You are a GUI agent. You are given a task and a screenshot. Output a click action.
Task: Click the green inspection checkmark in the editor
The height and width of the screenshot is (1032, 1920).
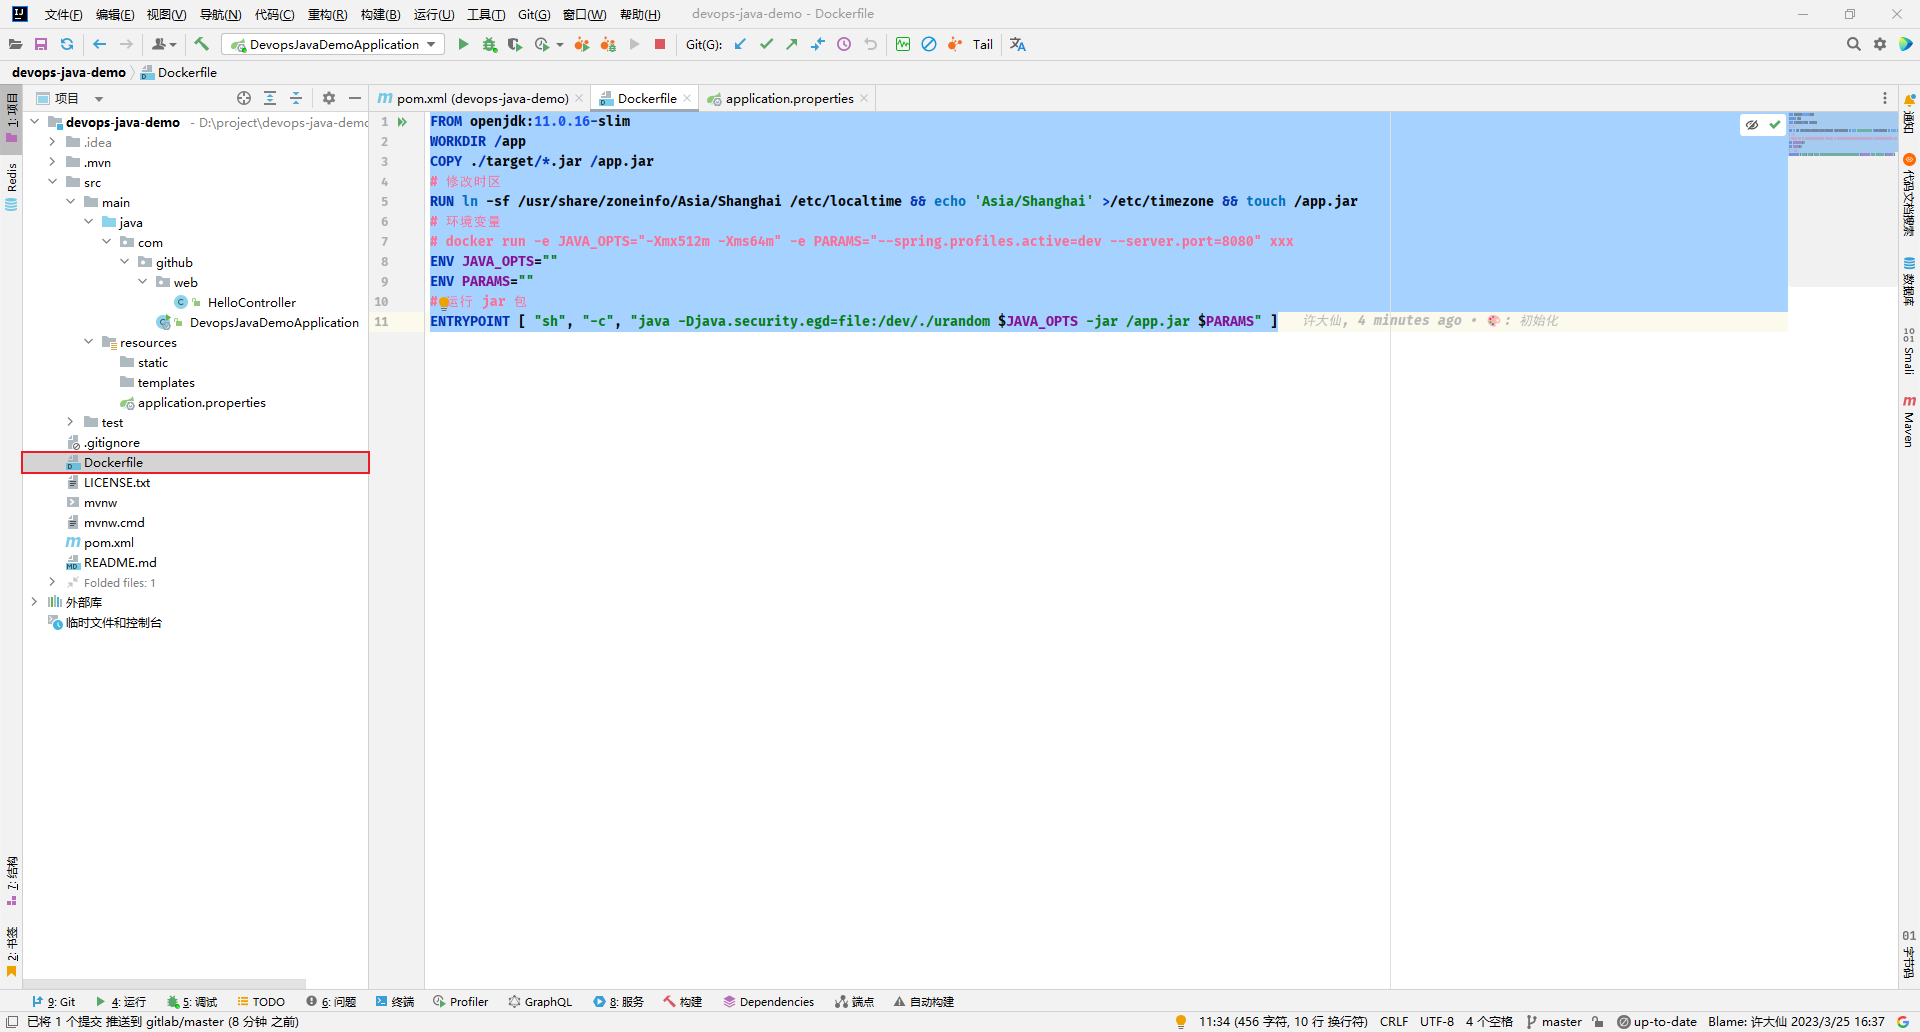pos(1775,125)
